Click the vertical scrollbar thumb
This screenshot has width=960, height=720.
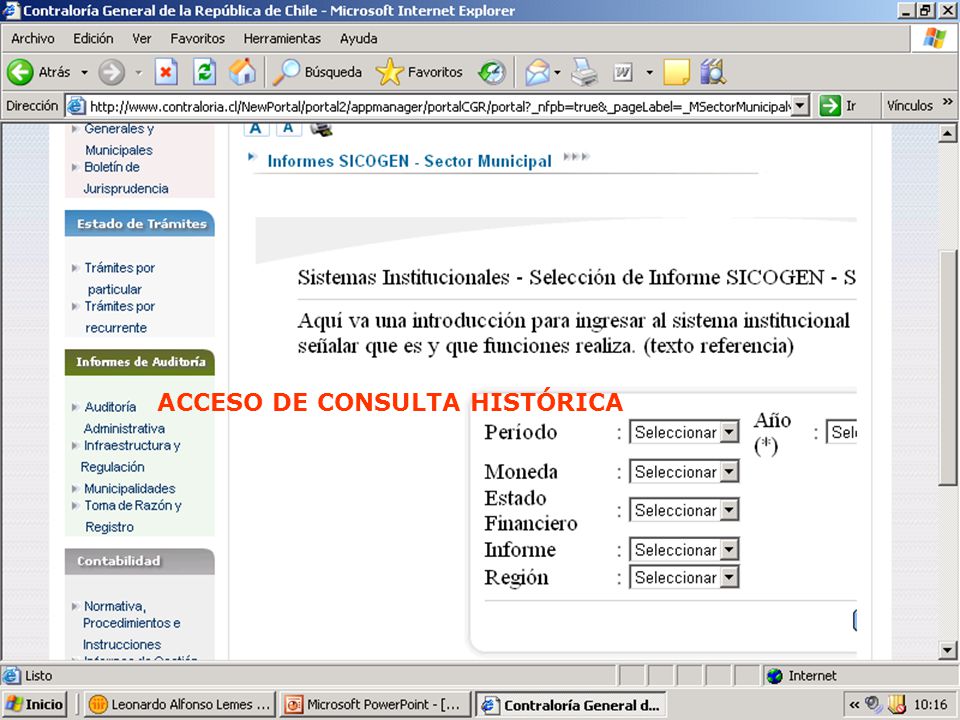(947, 367)
